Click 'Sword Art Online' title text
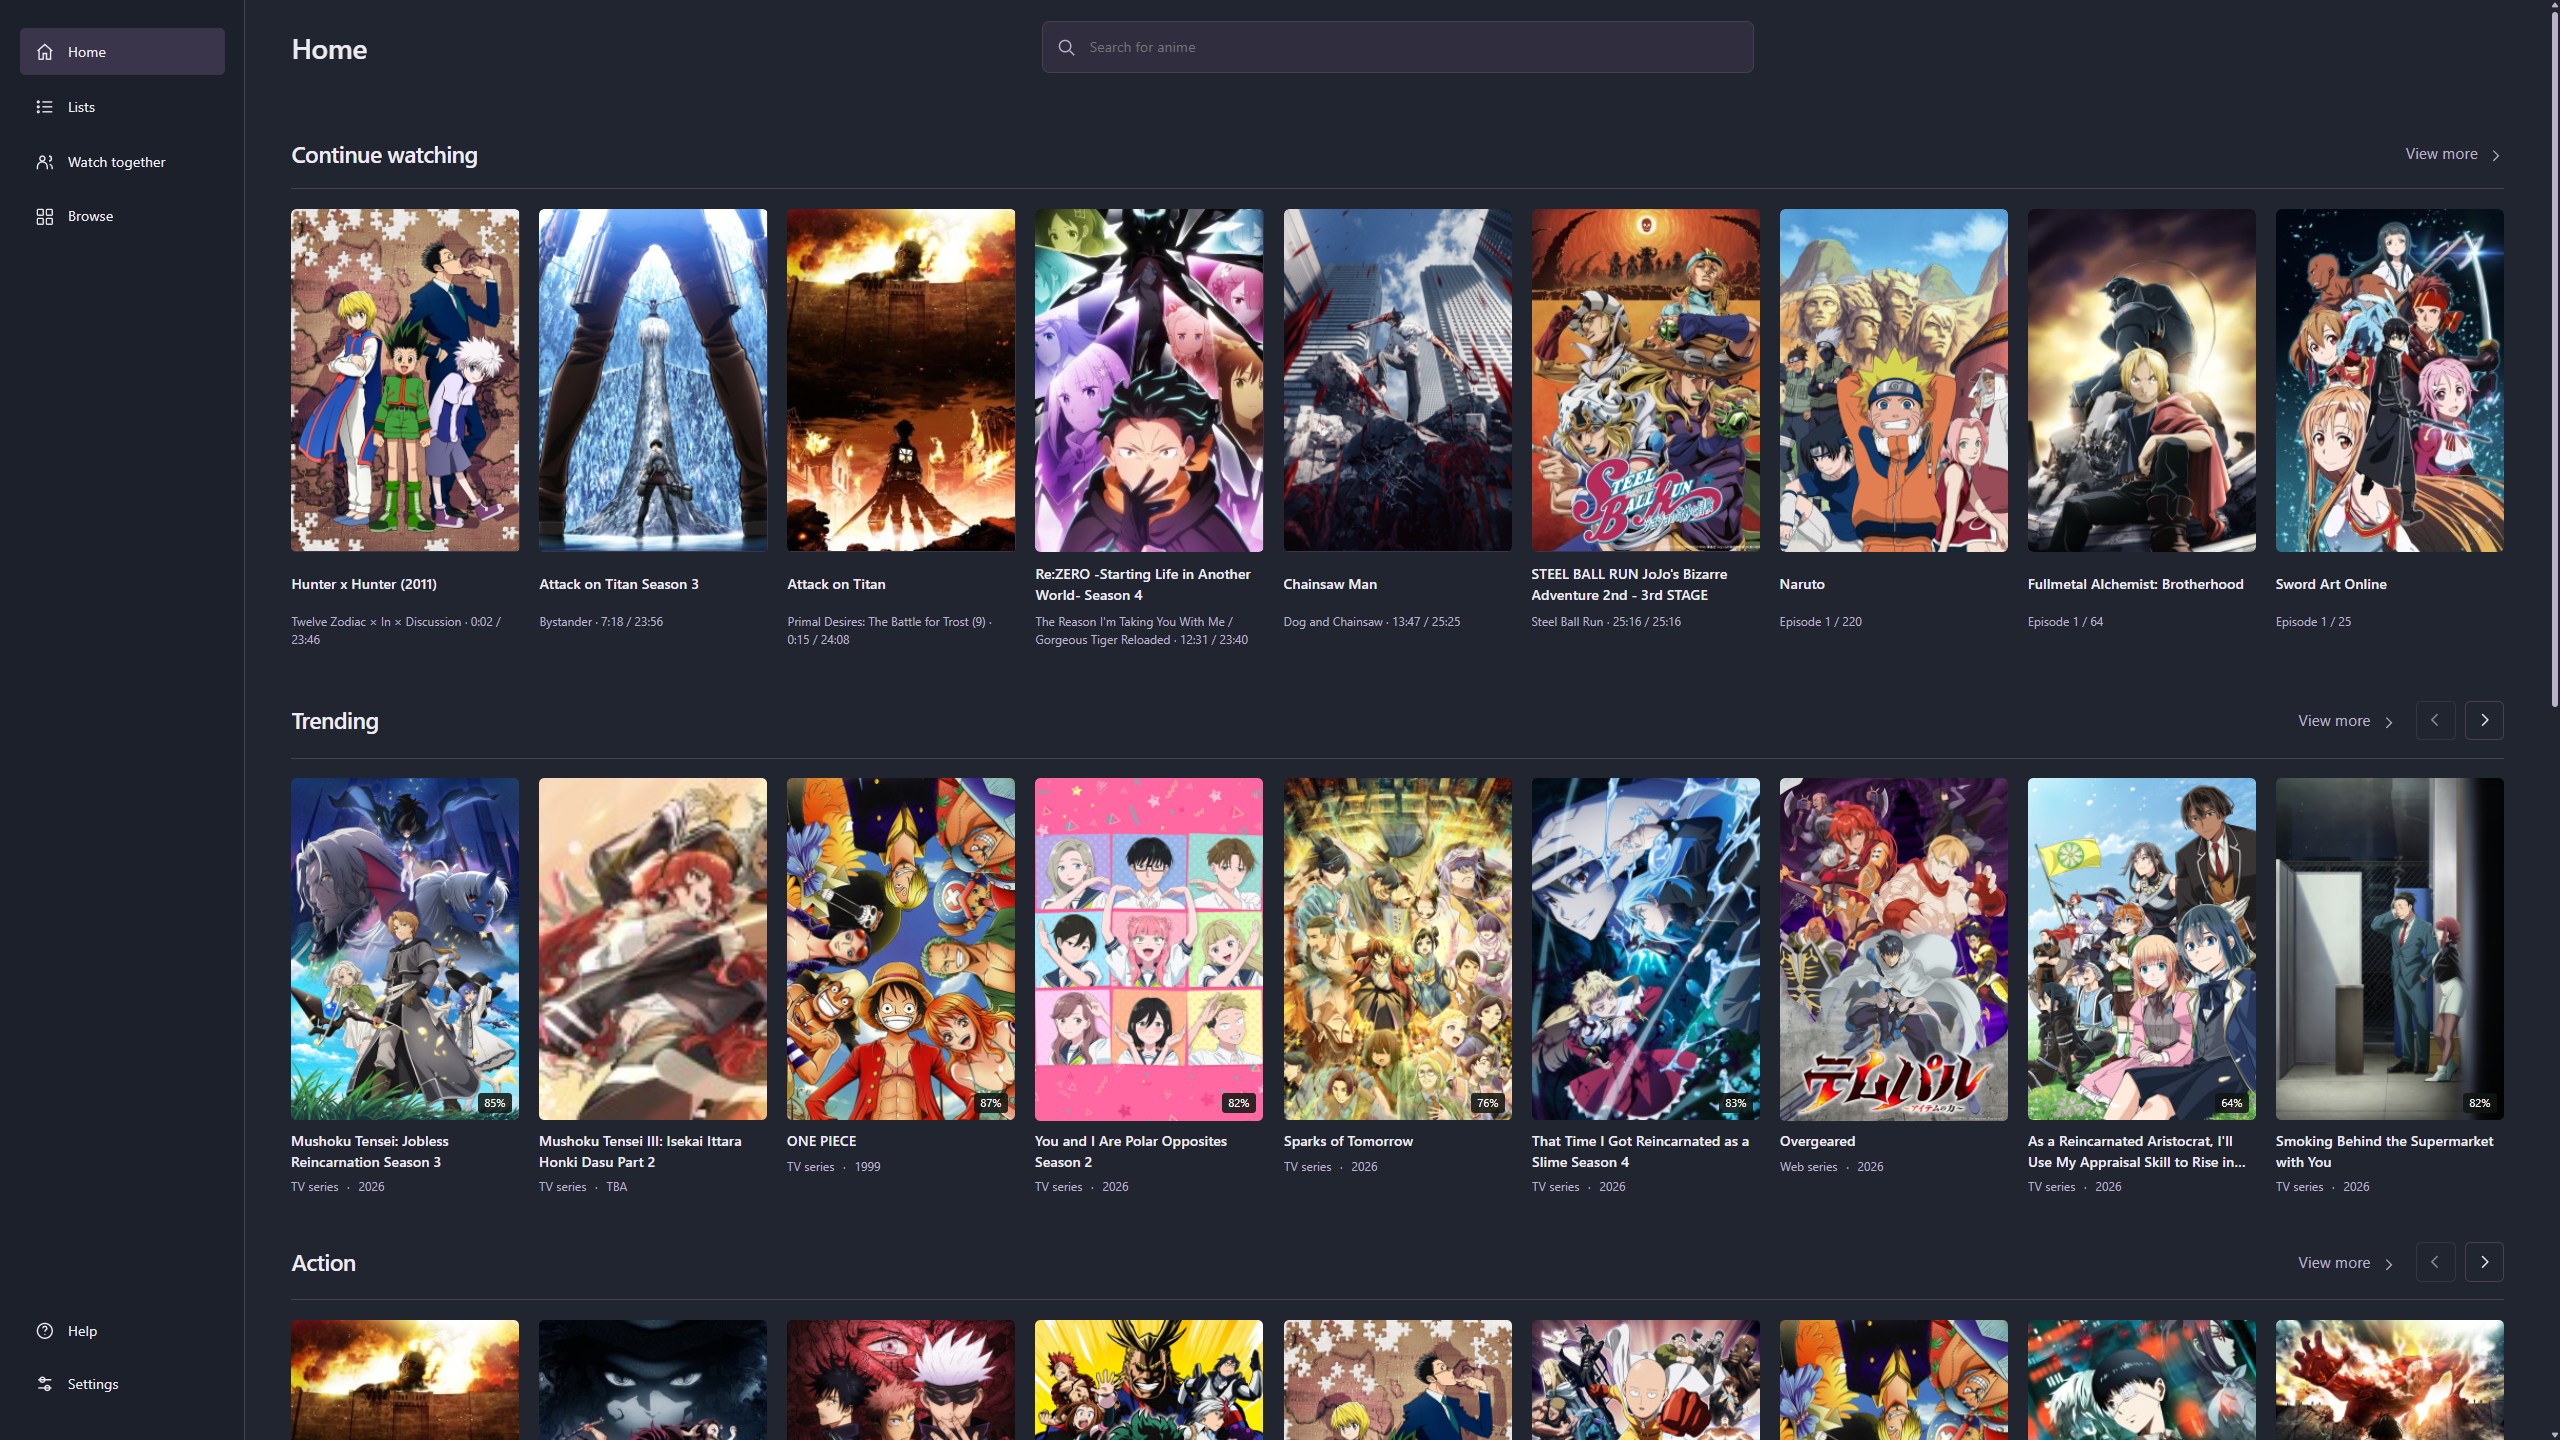The image size is (2560, 1440). click(x=2331, y=584)
